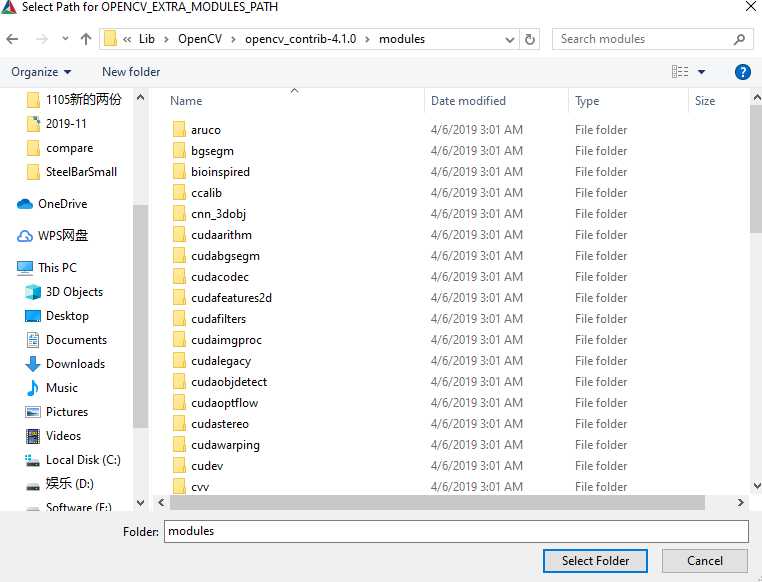Open the Organize menu
This screenshot has width=762, height=582.
coord(41,72)
